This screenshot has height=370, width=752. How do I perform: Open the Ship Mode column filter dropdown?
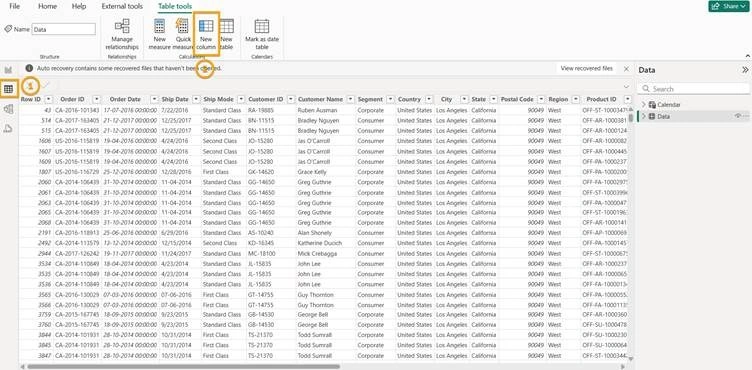coord(241,99)
